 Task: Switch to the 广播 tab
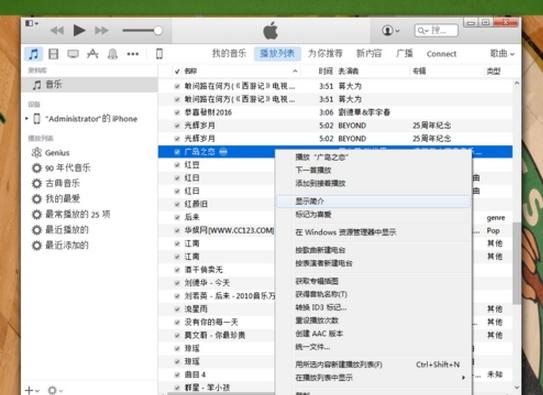[404, 53]
